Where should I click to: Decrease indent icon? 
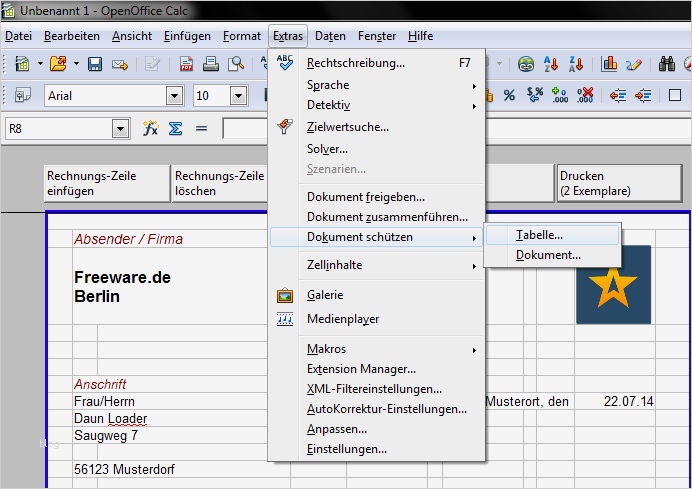tap(618, 95)
